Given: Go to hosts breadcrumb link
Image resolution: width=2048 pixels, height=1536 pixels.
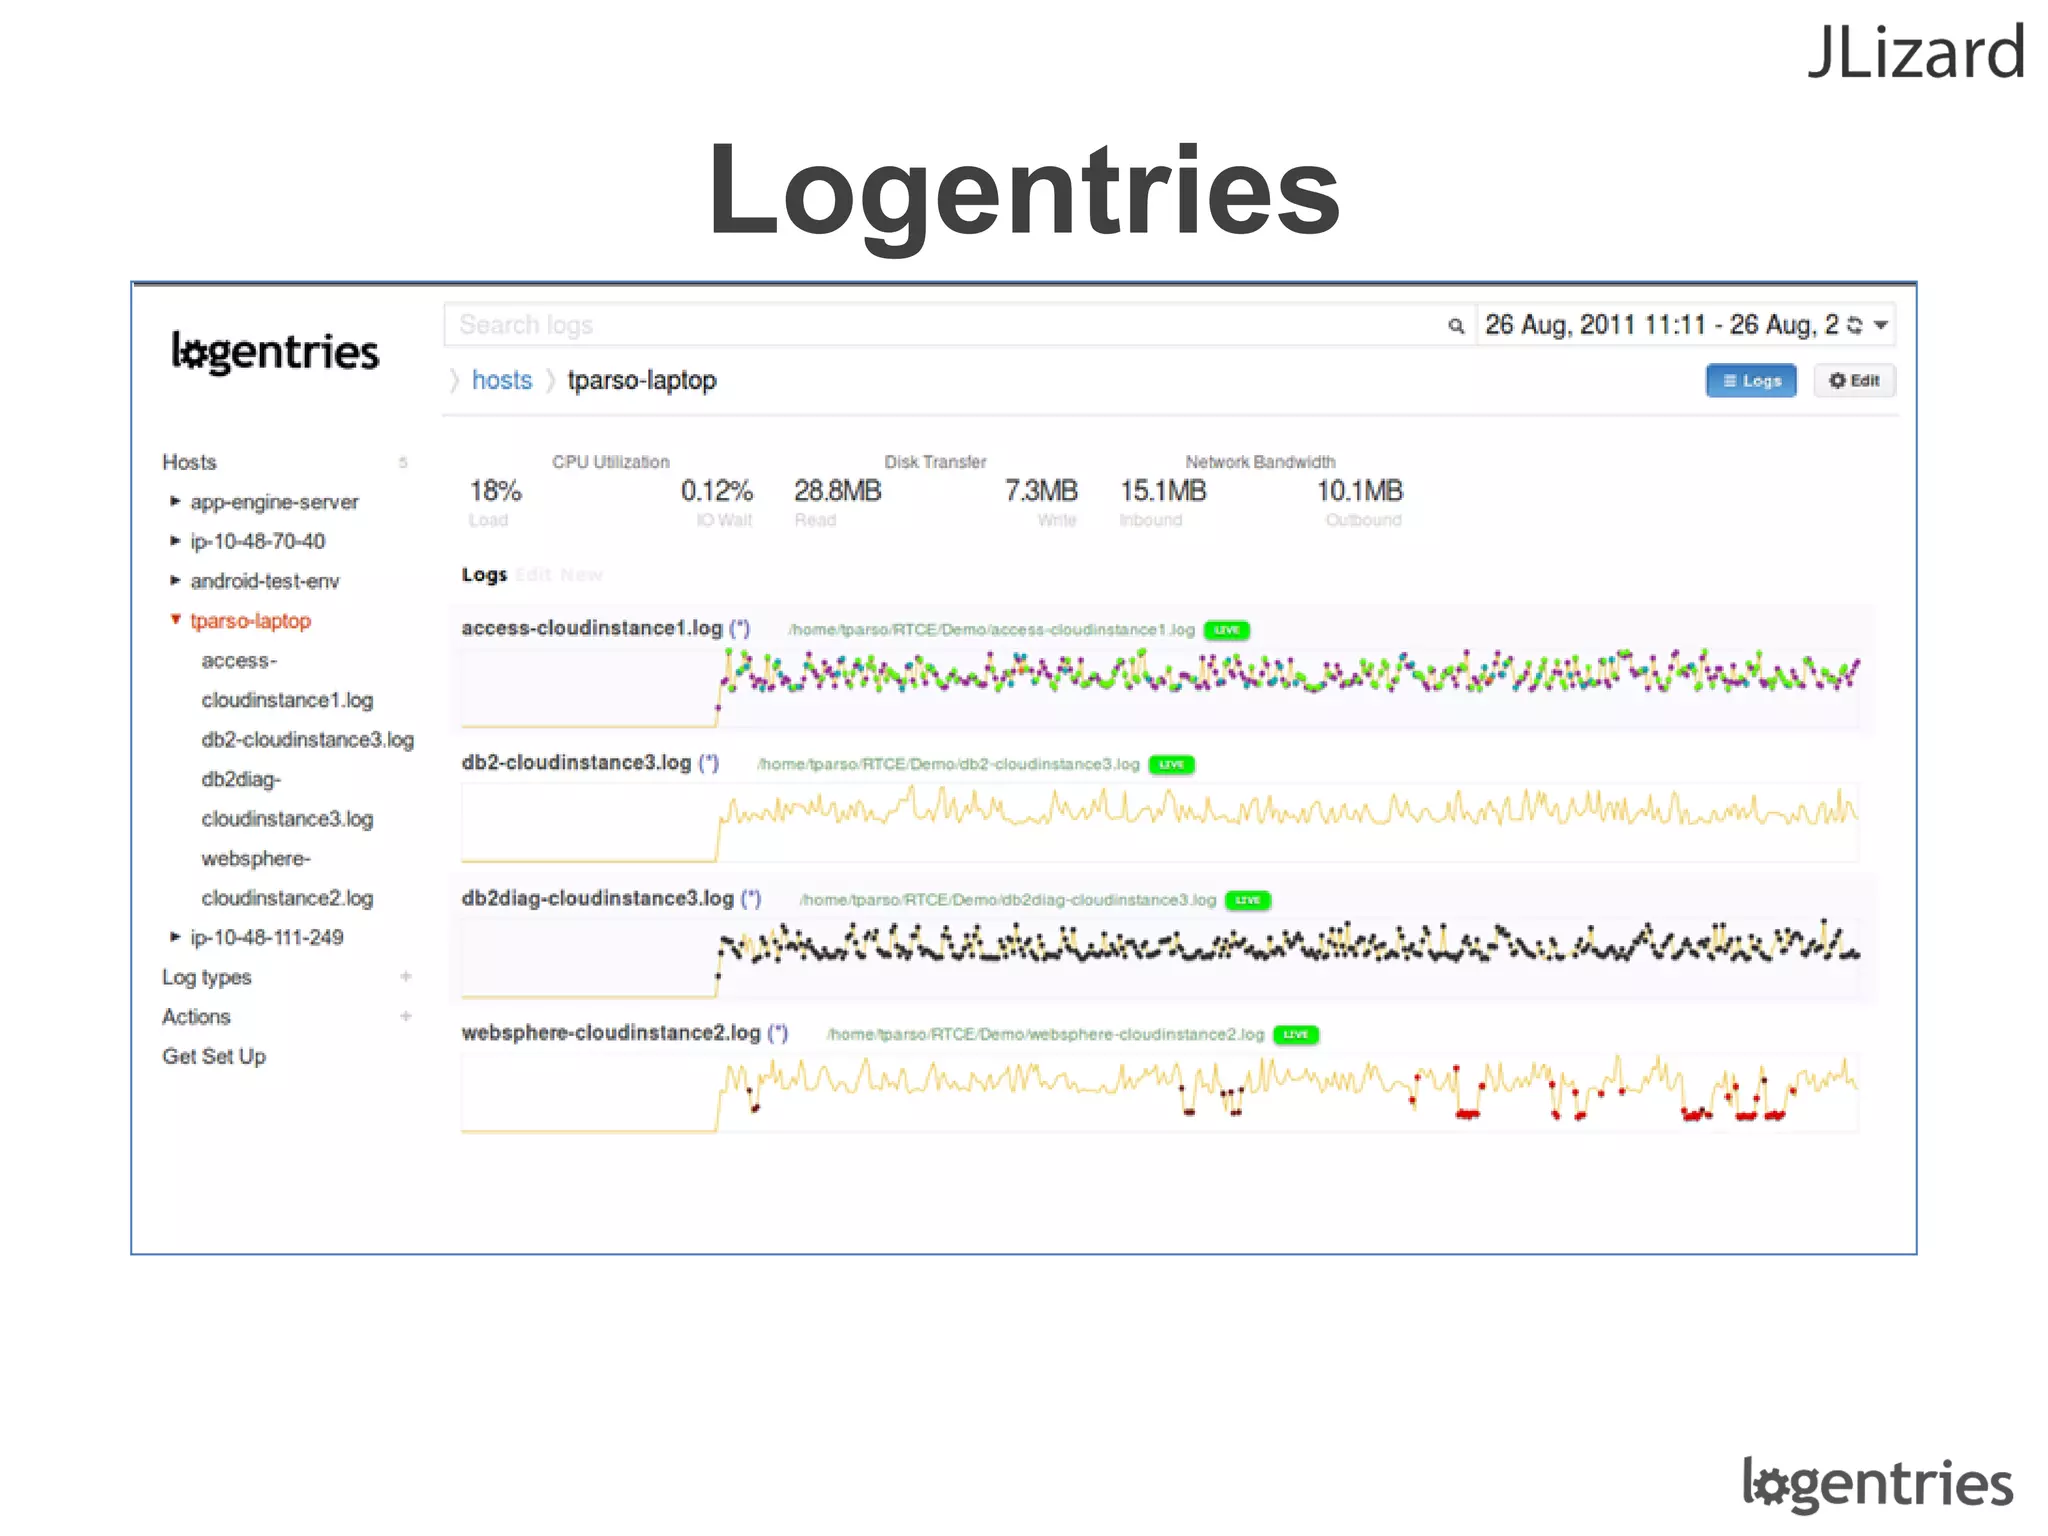Looking at the screenshot, I should coord(502,381).
